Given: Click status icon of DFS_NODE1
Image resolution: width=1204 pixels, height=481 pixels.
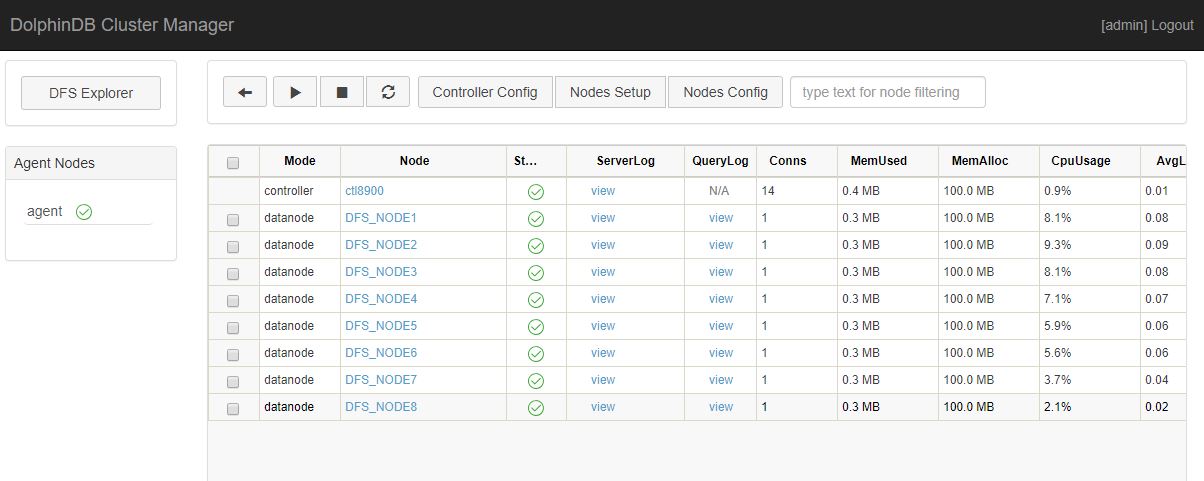Looking at the screenshot, I should pos(536,218).
